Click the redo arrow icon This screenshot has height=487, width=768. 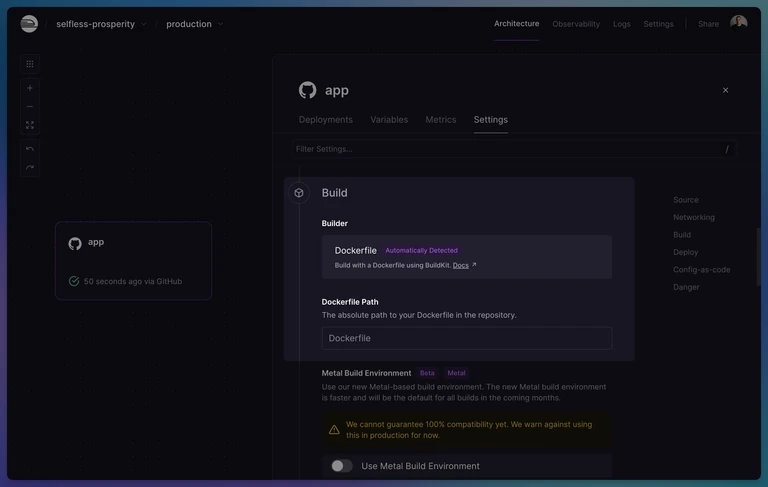point(30,168)
